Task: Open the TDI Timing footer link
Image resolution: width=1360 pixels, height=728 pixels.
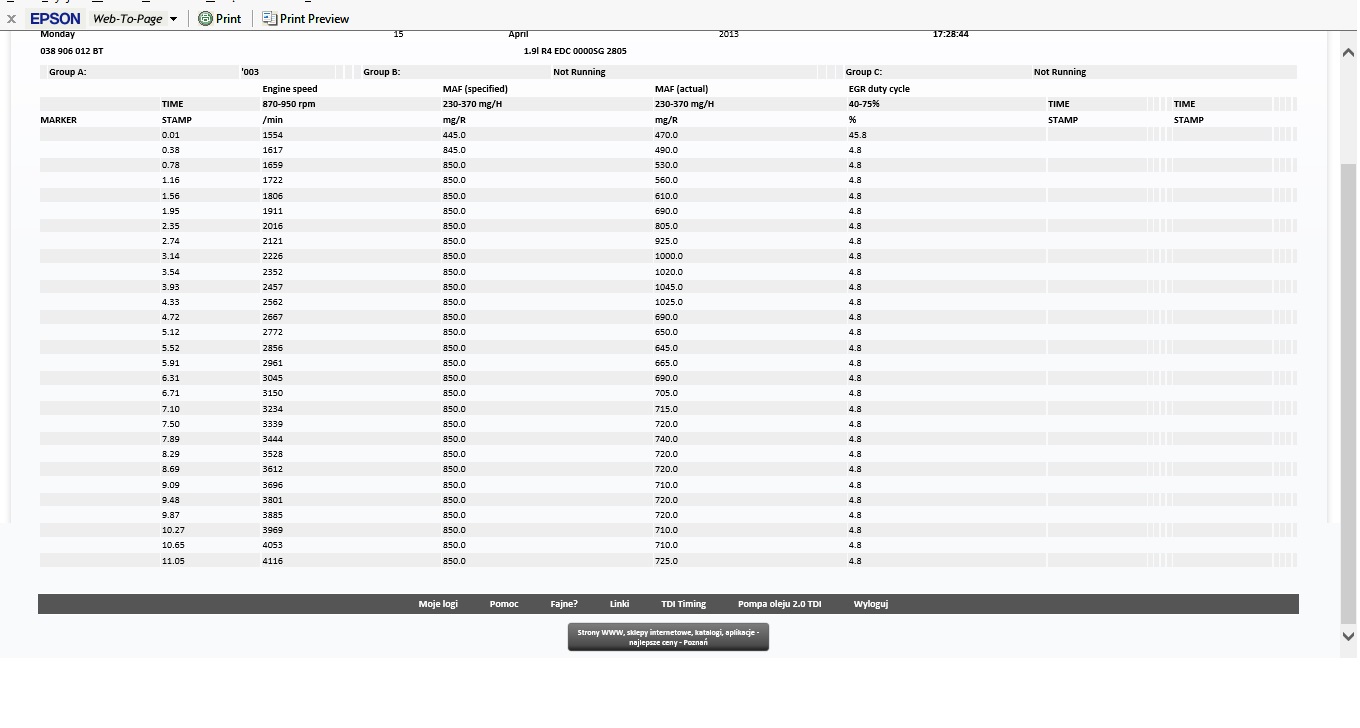Action: (683, 604)
